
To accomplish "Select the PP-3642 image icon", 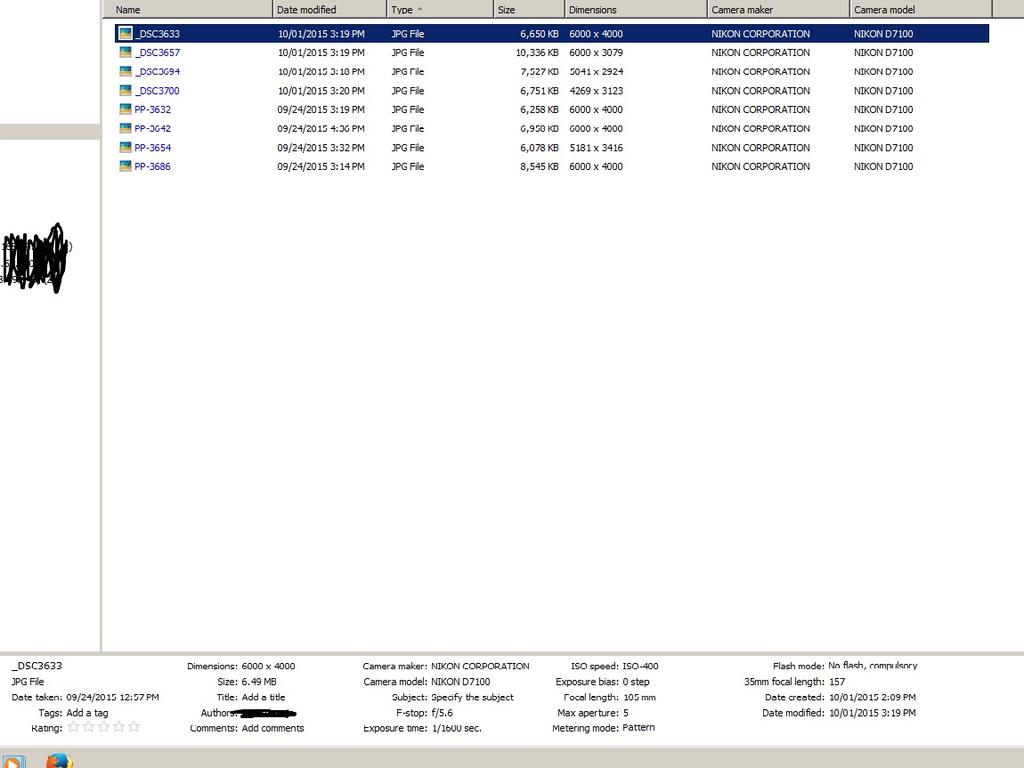I will pyautogui.click(x=125, y=129).
